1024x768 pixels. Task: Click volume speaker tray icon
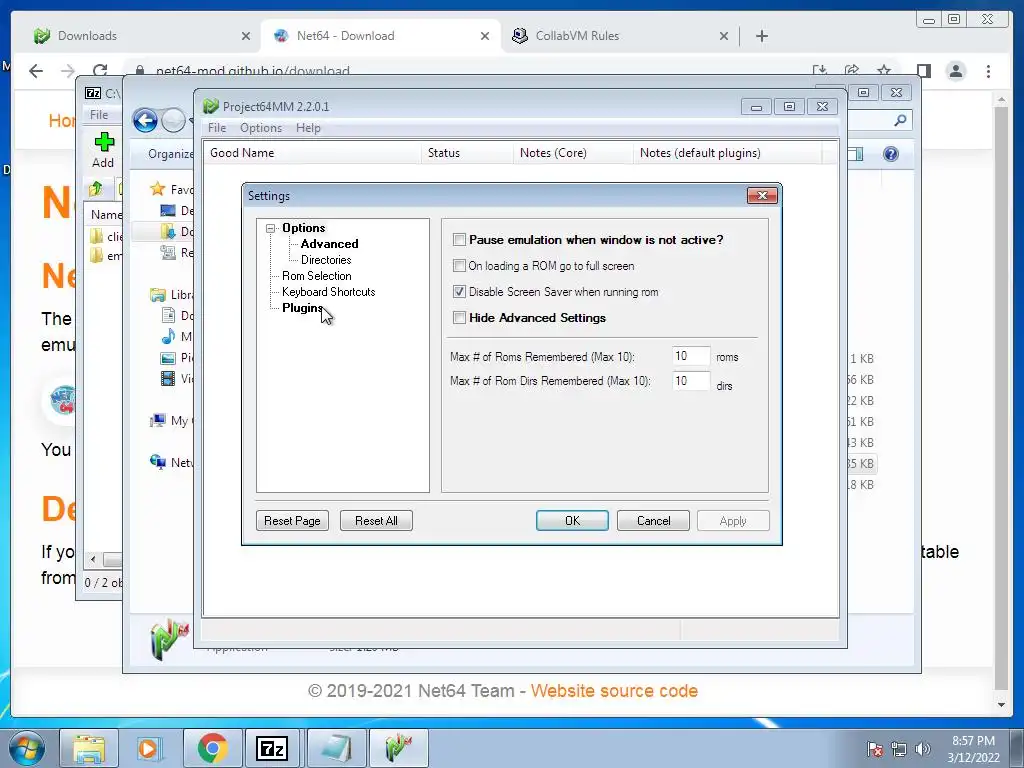922,749
